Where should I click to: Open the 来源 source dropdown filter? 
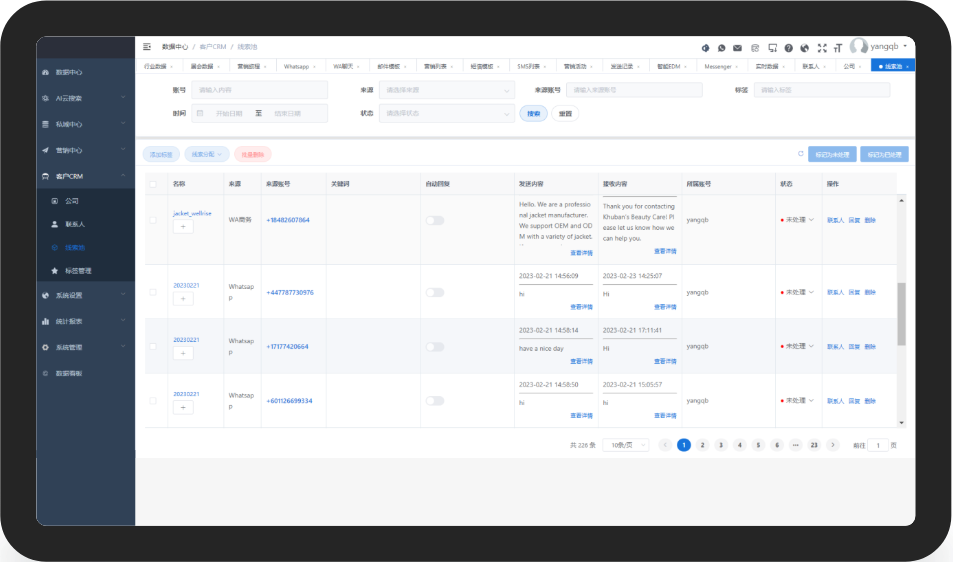pyautogui.click(x=447, y=90)
